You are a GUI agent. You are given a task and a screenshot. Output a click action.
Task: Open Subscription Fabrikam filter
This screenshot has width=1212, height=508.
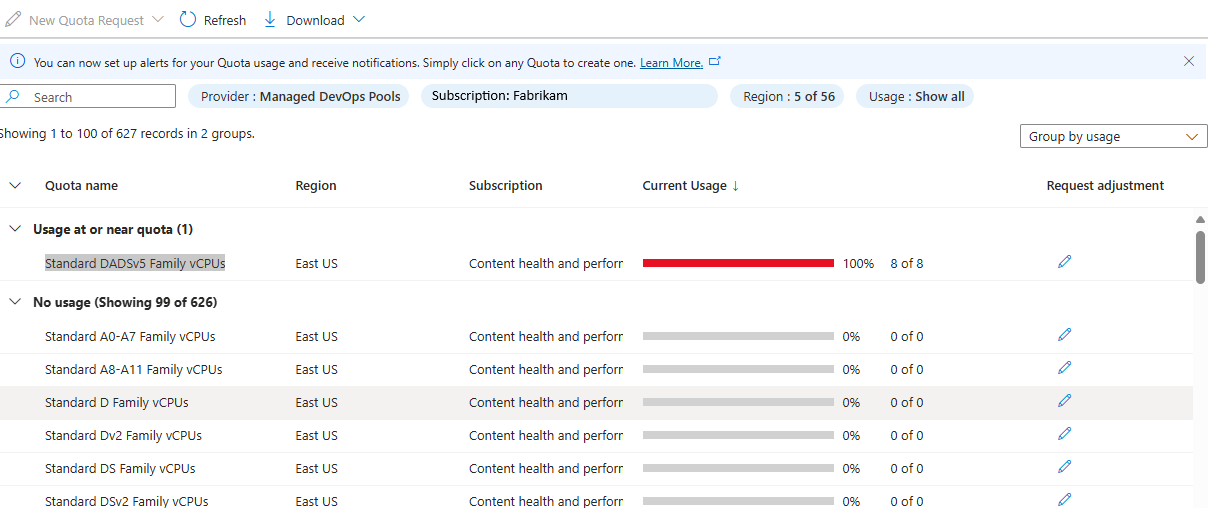tap(569, 96)
